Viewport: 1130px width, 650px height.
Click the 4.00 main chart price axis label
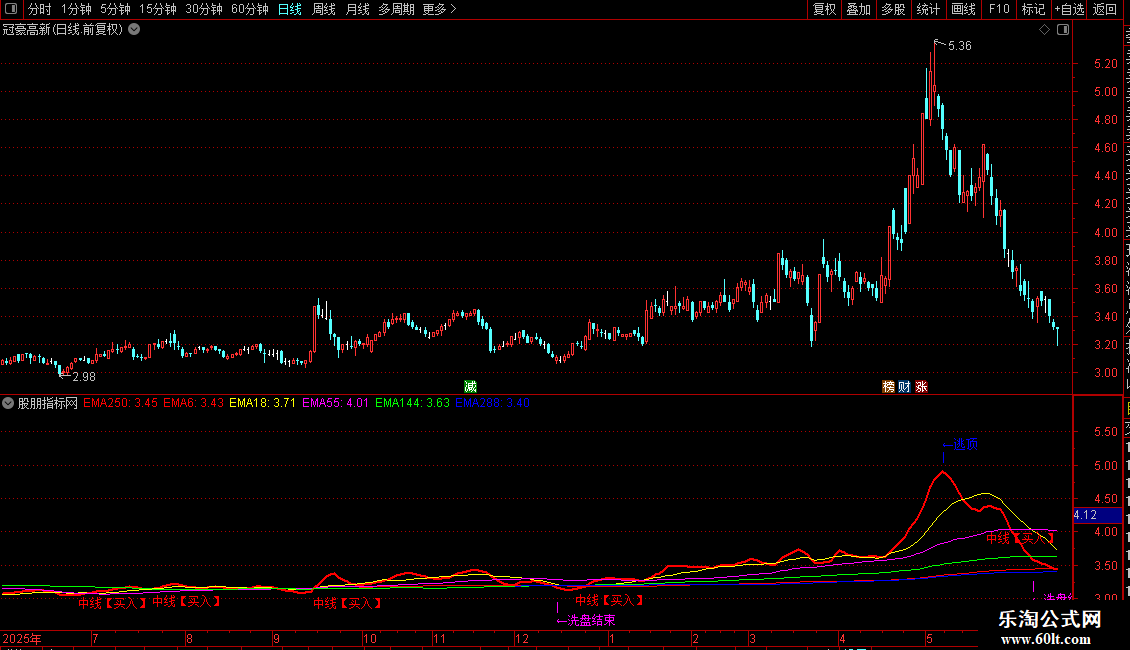[x=1105, y=233]
